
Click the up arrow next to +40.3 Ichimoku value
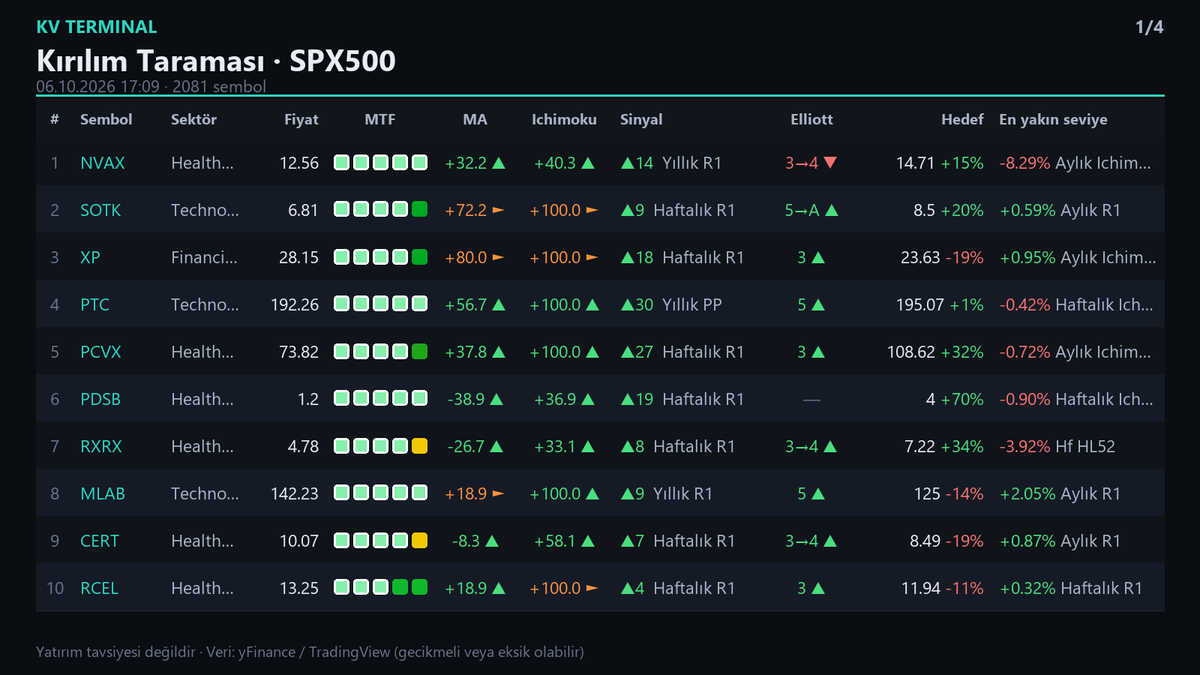588,163
